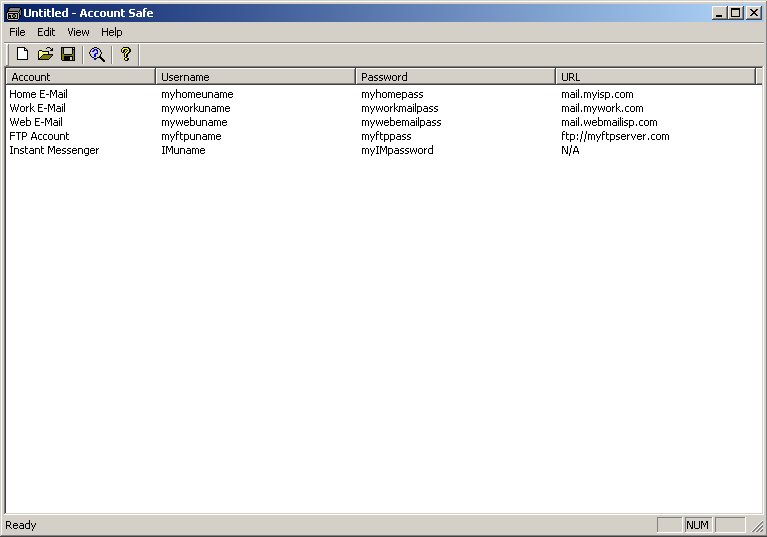Click URL mail.mywork.com
The image size is (767, 537).
[x=602, y=108]
